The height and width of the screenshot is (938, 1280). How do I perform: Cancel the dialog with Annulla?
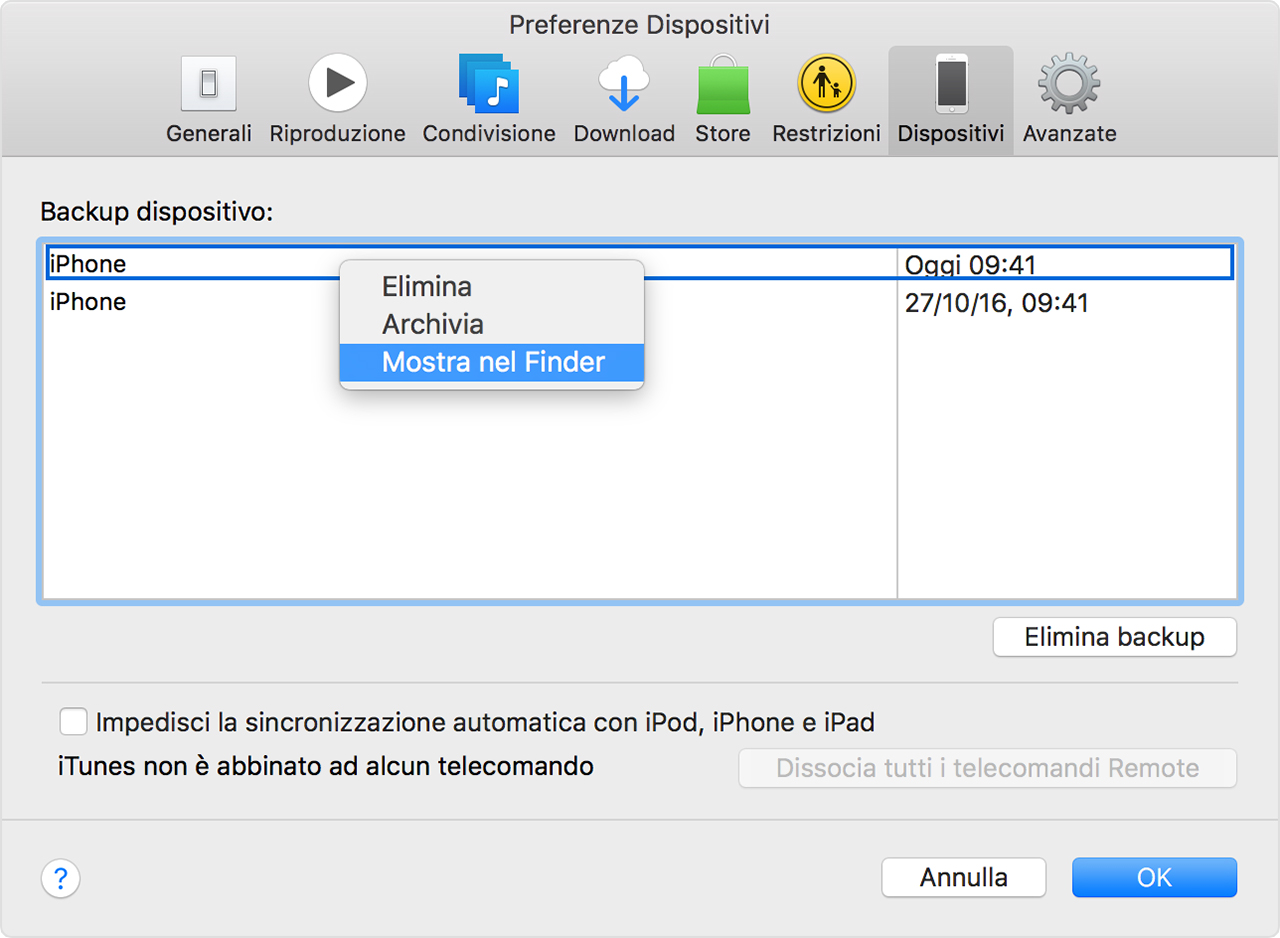coord(964,878)
